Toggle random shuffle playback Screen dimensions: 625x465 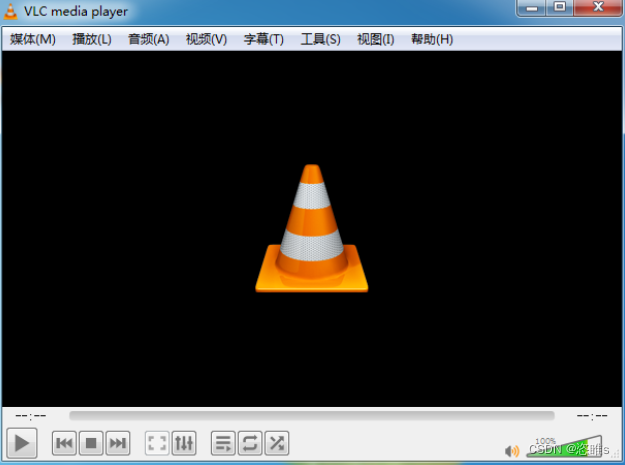click(x=277, y=443)
